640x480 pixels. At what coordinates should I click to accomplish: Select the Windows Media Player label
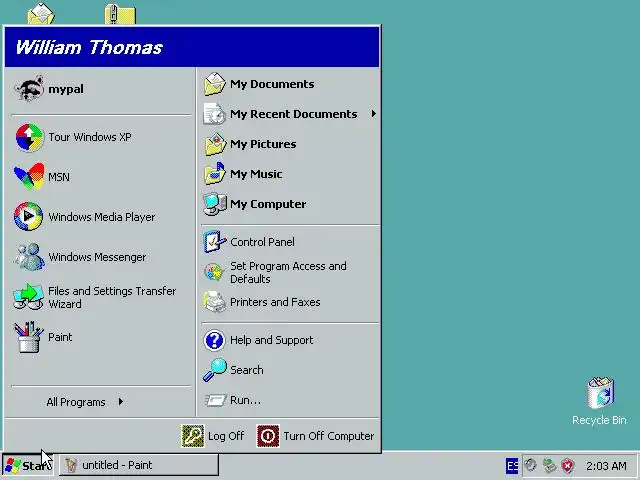click(x=102, y=217)
